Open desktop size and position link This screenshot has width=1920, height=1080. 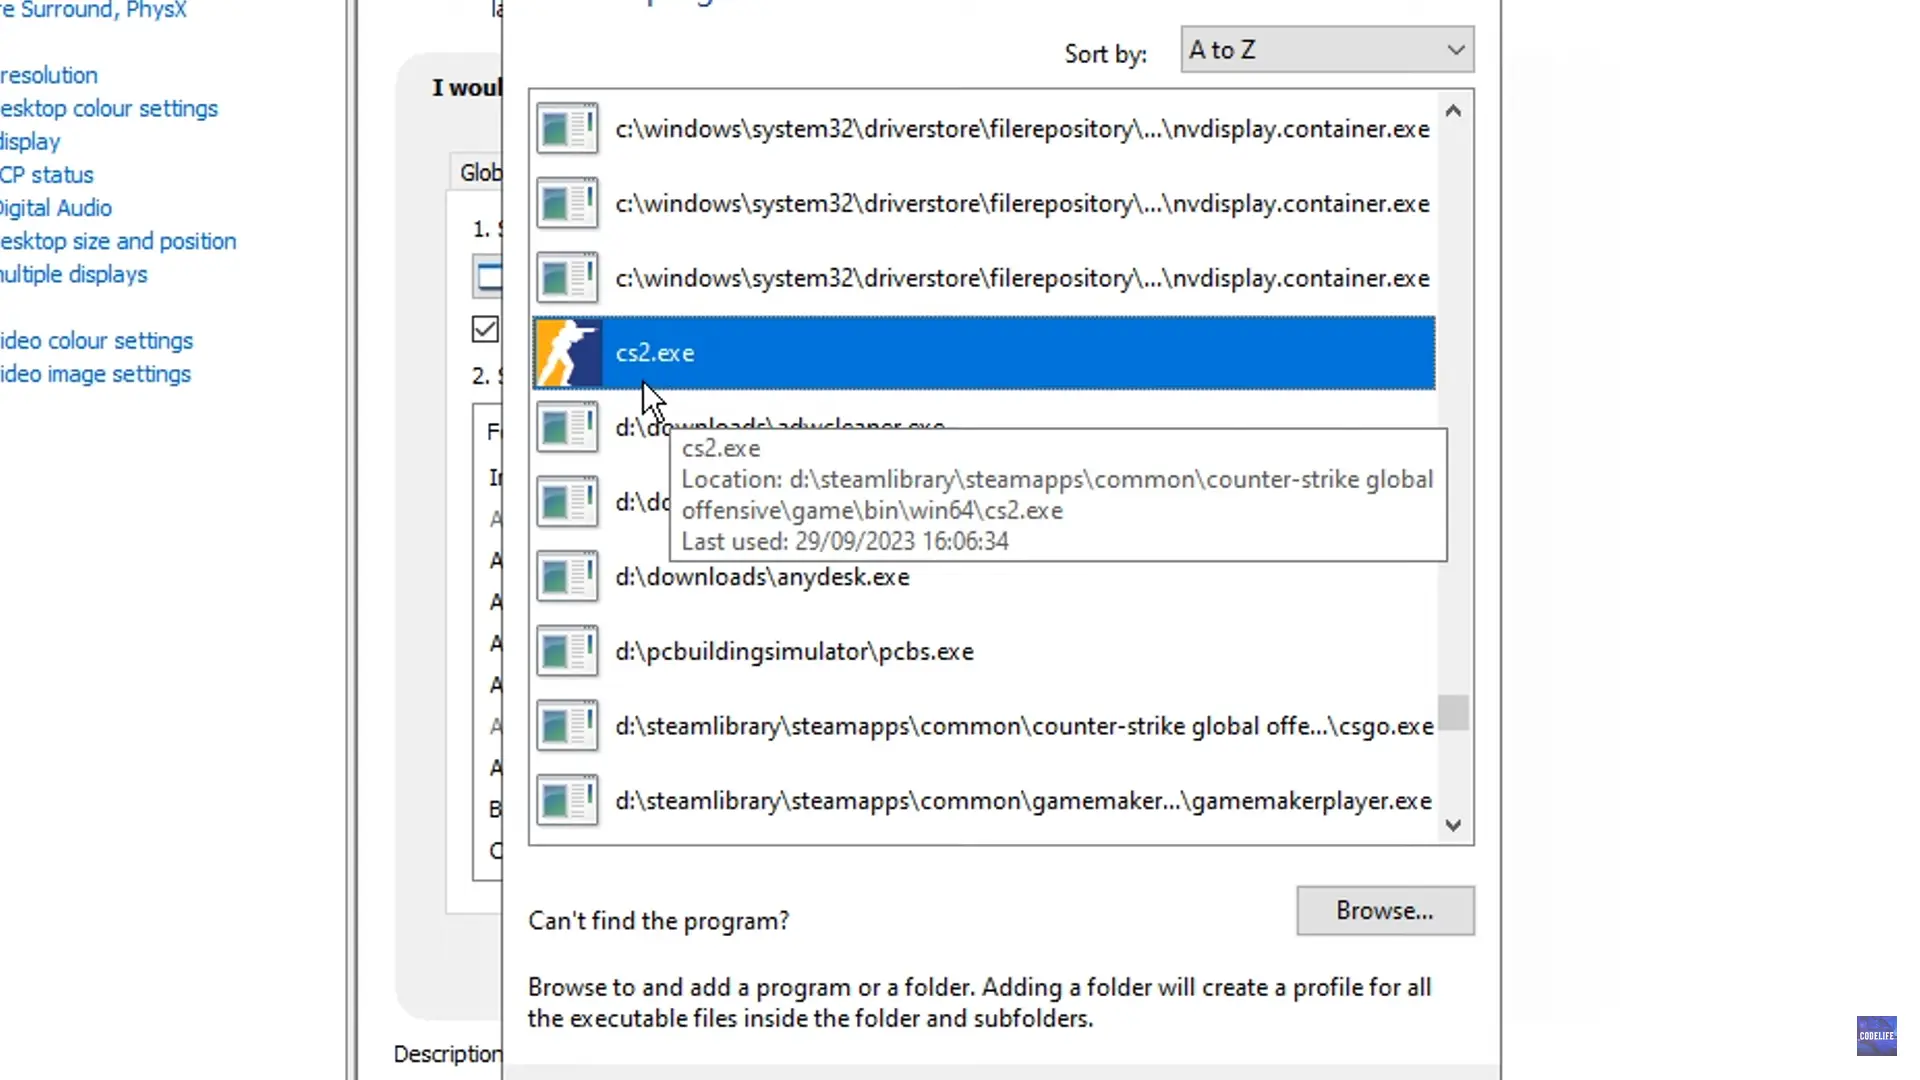(x=118, y=241)
